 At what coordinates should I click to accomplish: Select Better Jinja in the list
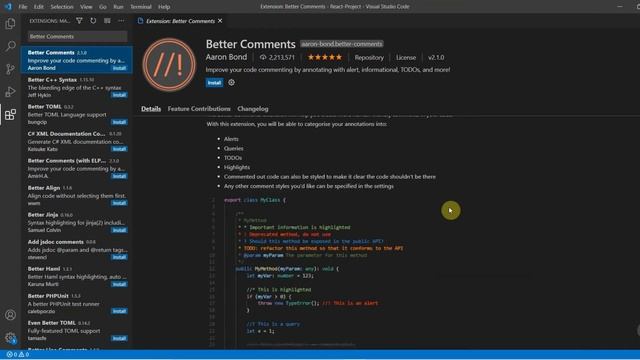click(77, 222)
